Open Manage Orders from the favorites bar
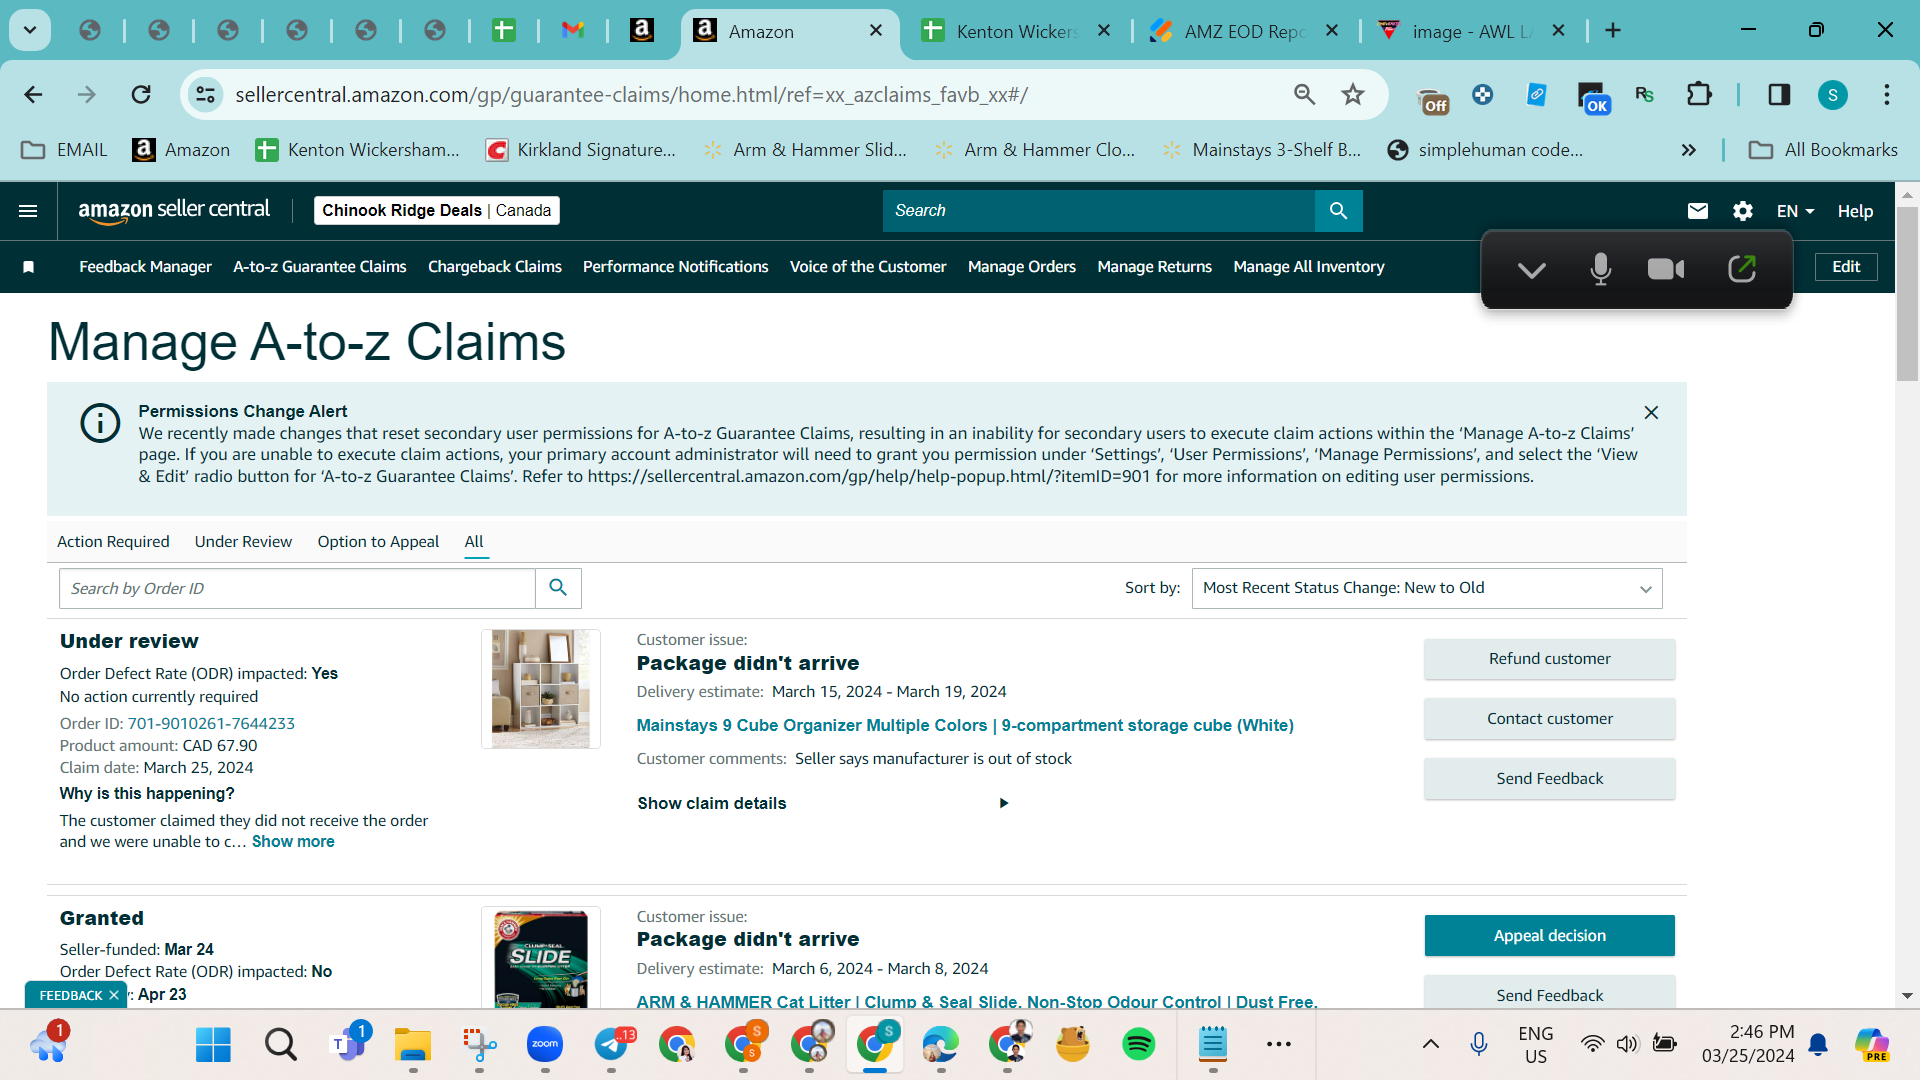Viewport: 1920px width, 1080px height. coord(1022,267)
